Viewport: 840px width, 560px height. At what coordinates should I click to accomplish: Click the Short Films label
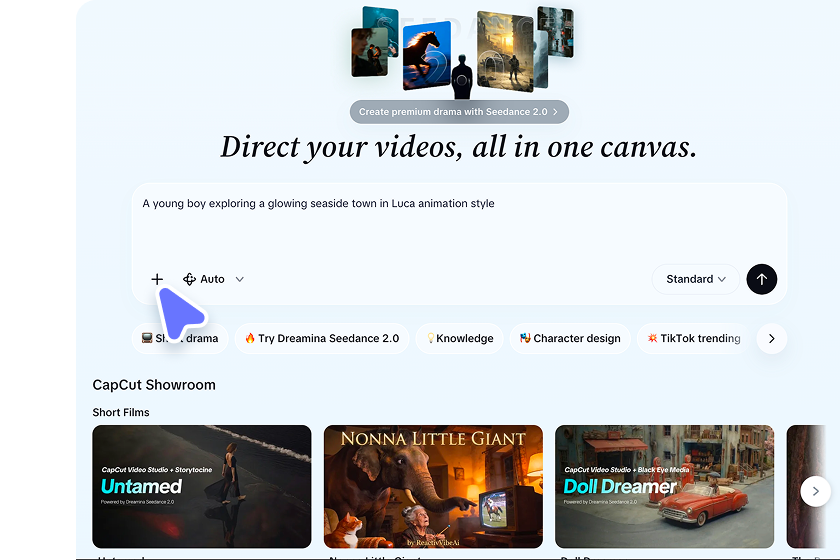[121, 412]
